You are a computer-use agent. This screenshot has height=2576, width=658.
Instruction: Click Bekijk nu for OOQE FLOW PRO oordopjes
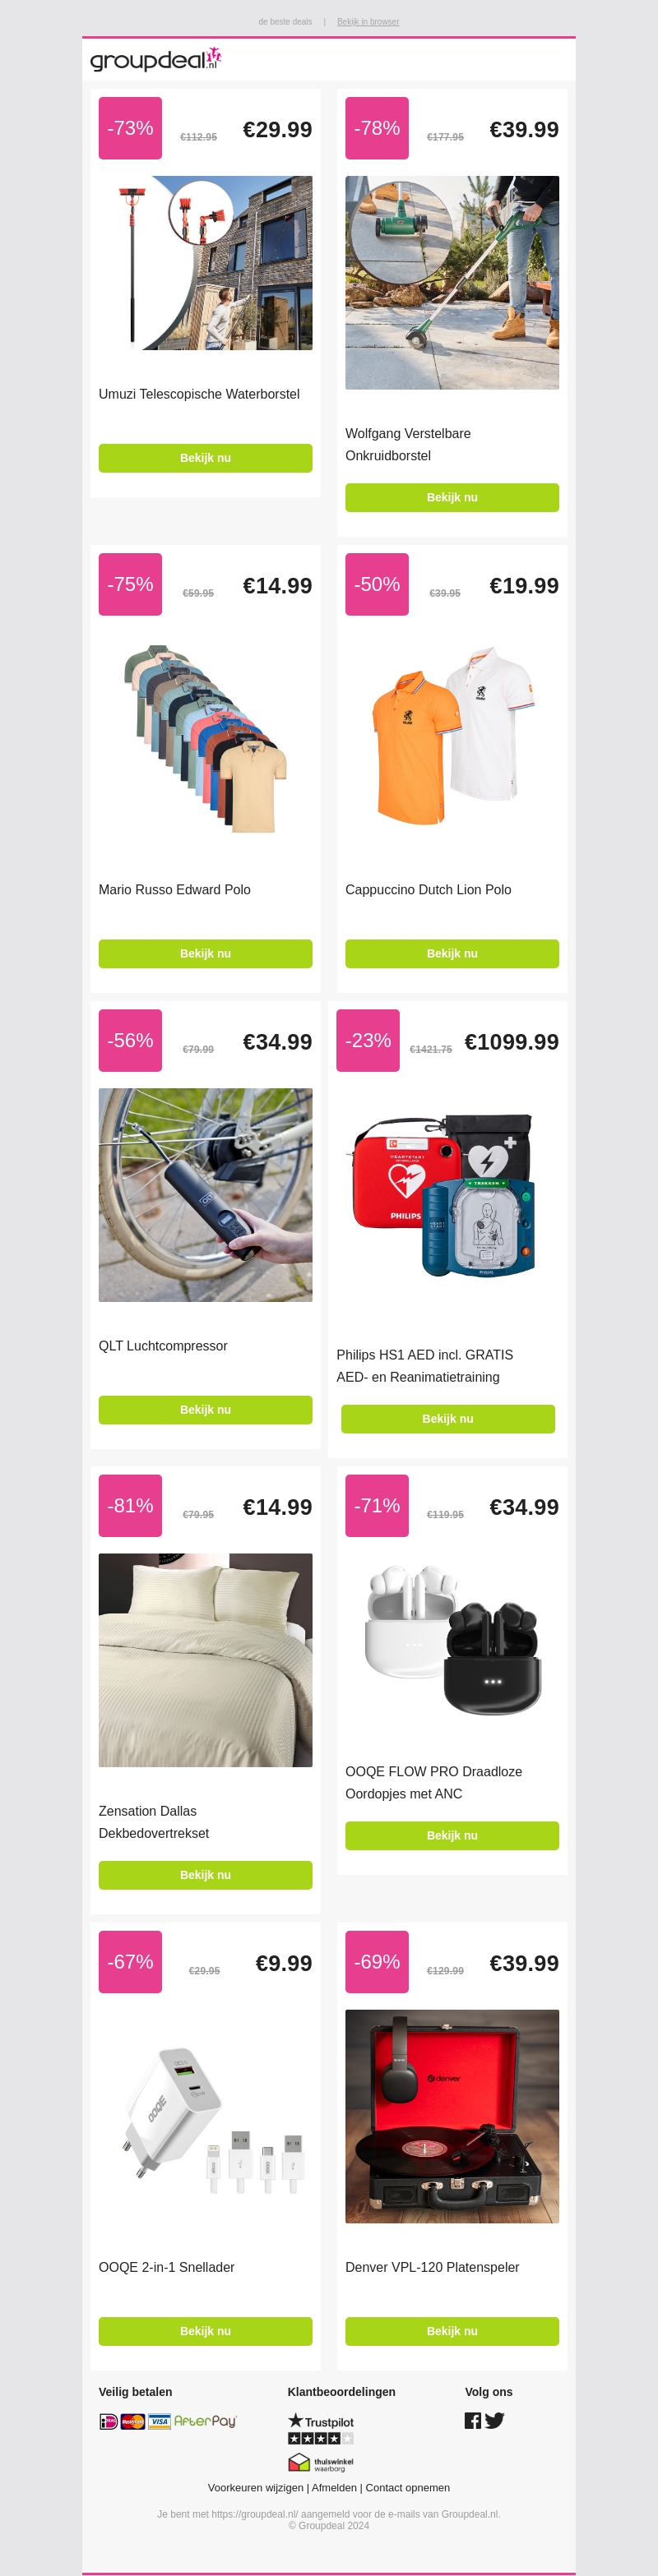point(452,1835)
